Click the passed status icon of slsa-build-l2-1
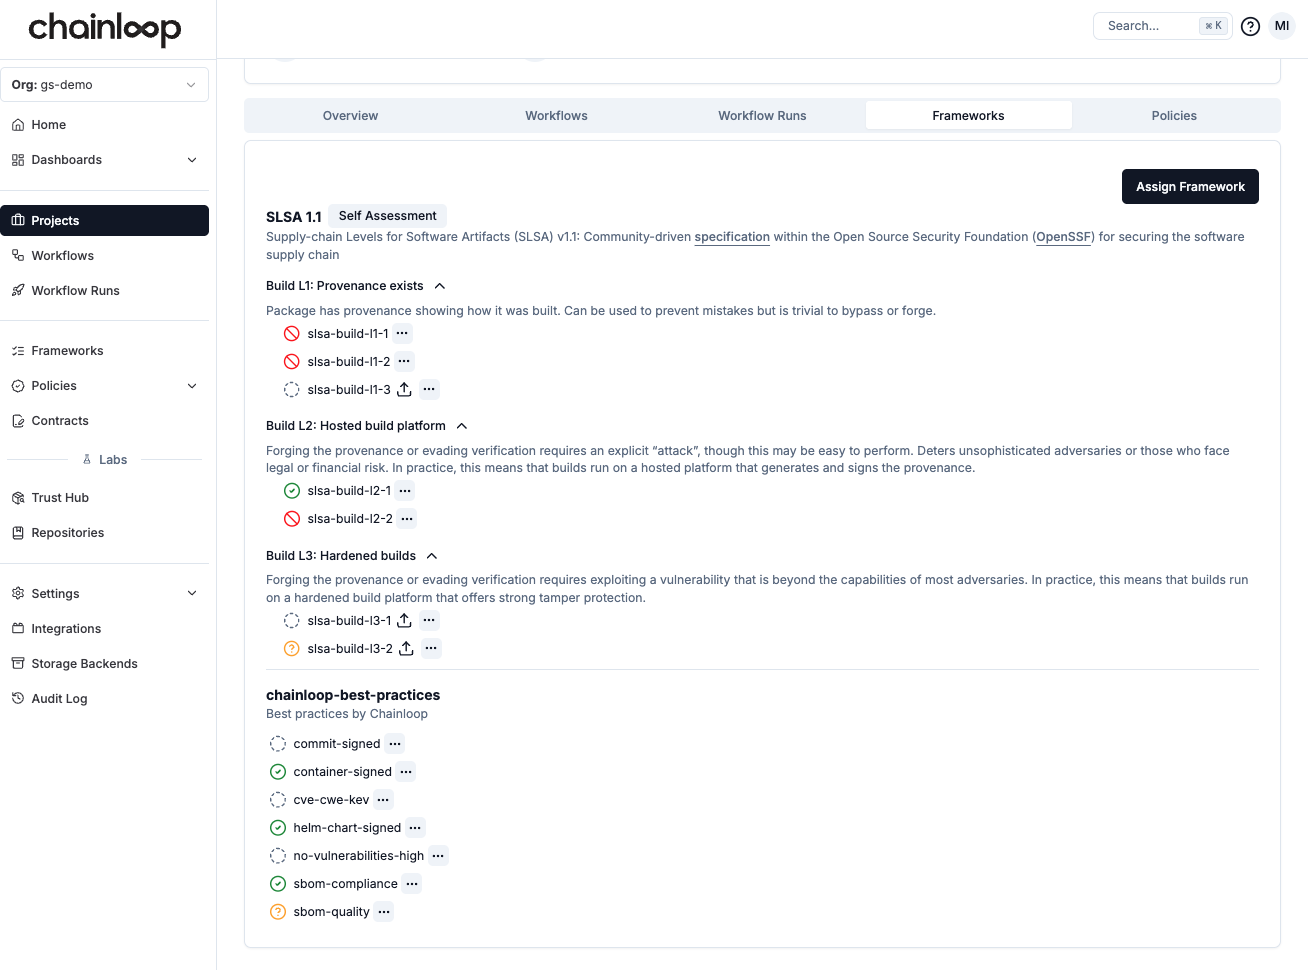 click(292, 490)
